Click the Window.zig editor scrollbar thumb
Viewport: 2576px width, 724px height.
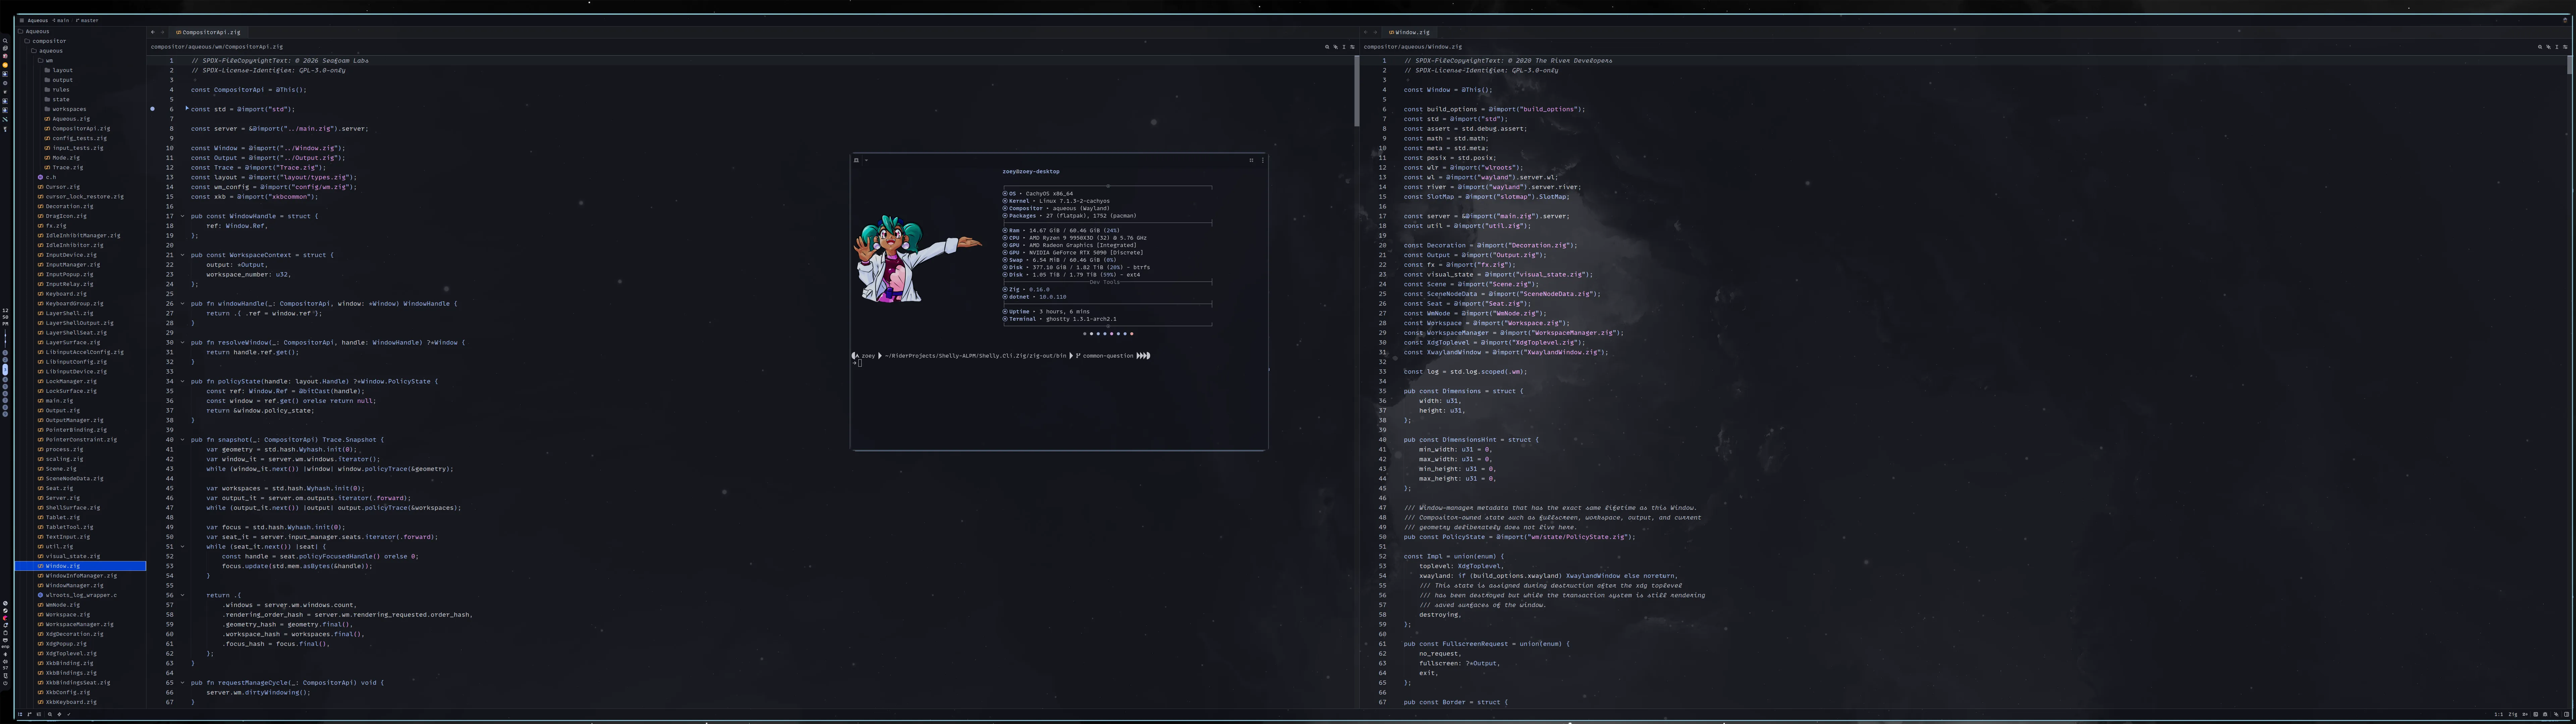tap(2570, 65)
